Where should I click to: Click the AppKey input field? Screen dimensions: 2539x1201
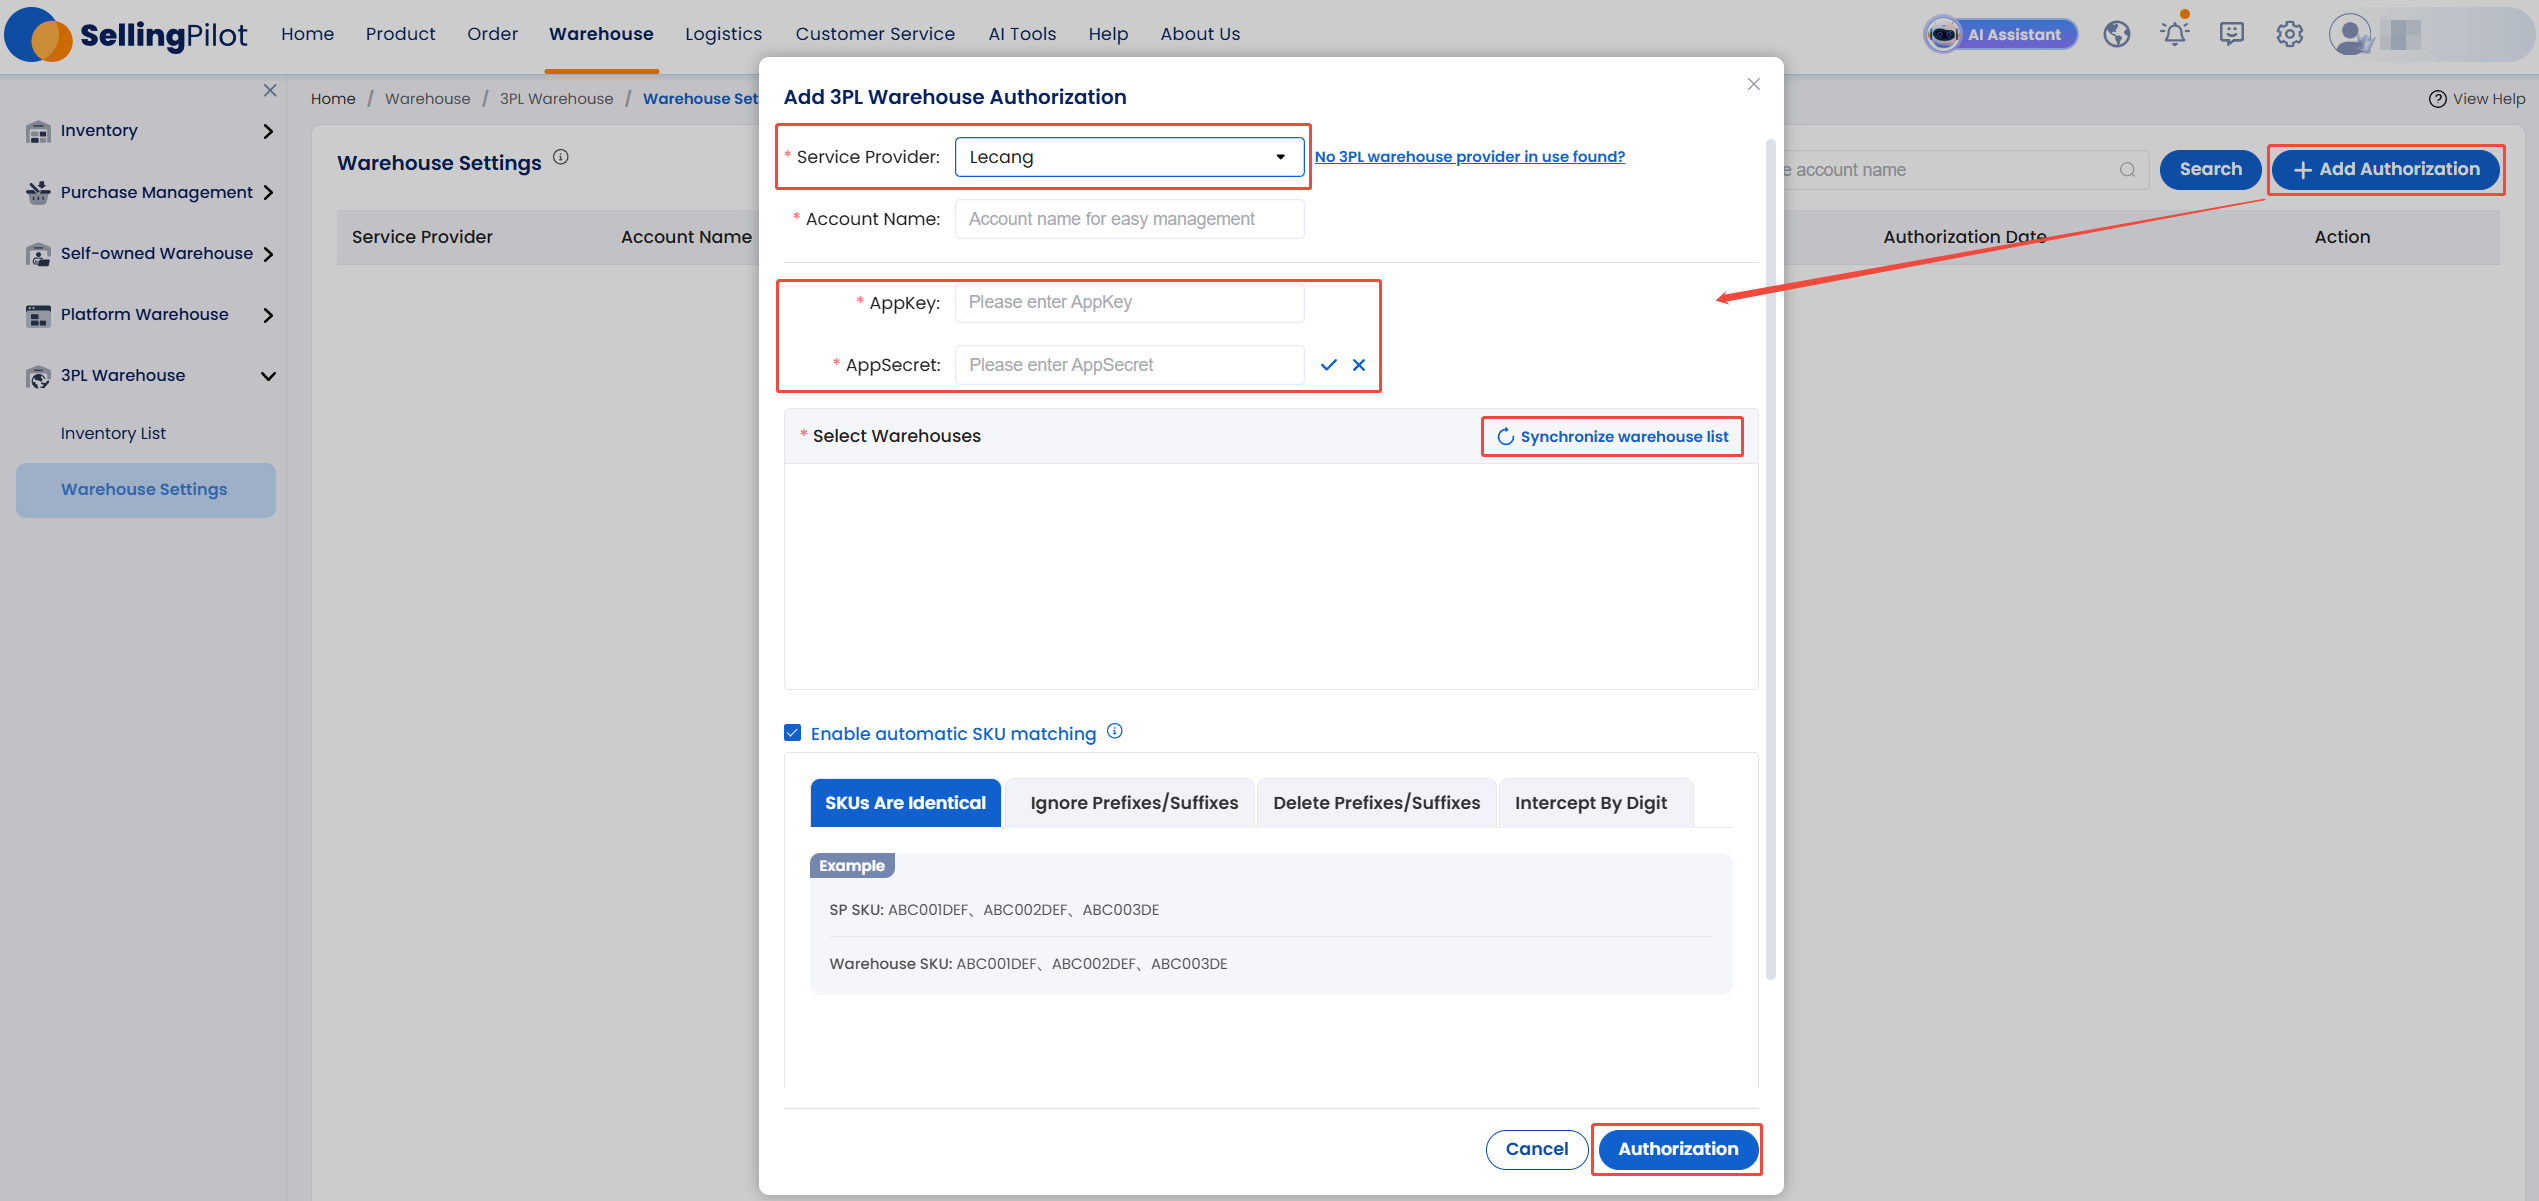click(1128, 302)
